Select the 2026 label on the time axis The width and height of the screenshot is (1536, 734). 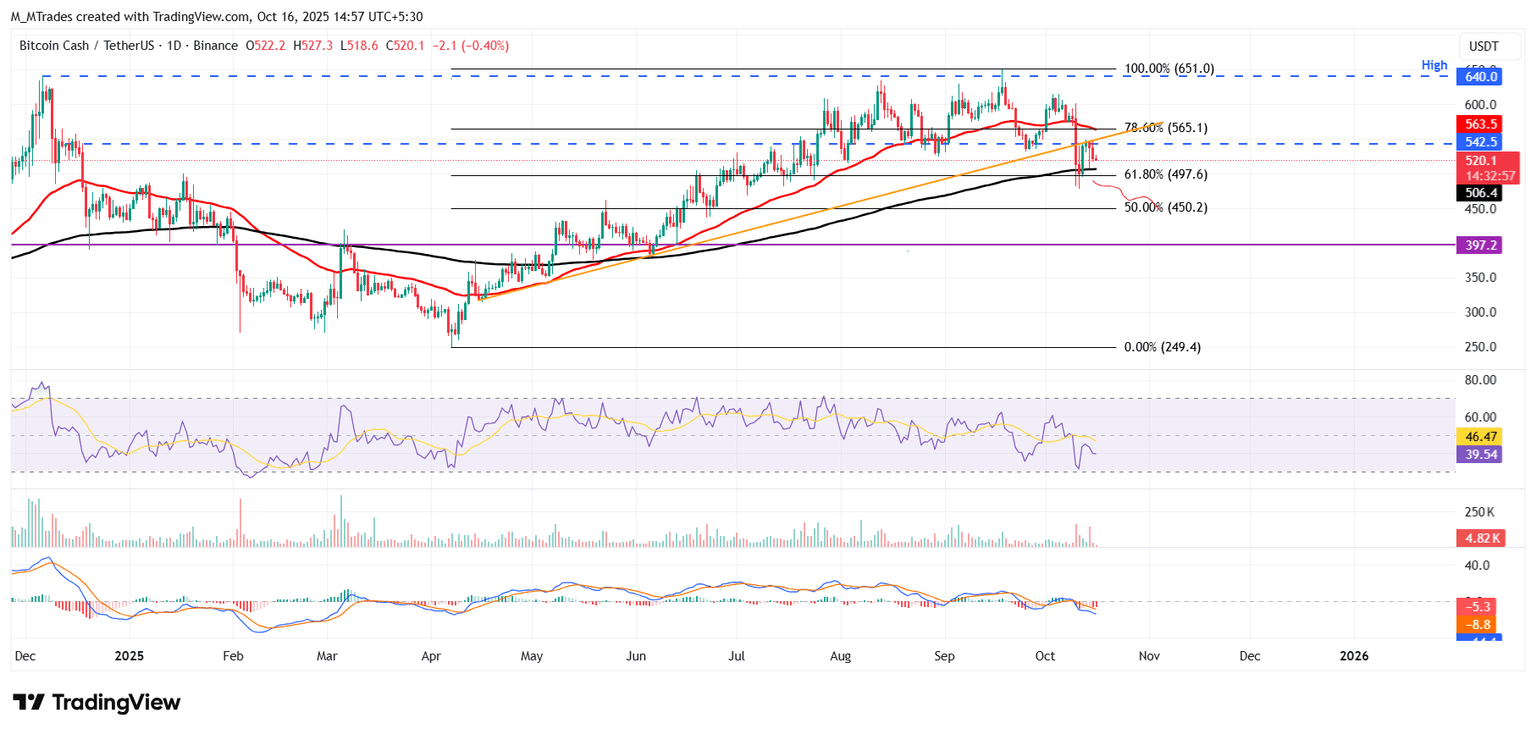pos(1354,656)
